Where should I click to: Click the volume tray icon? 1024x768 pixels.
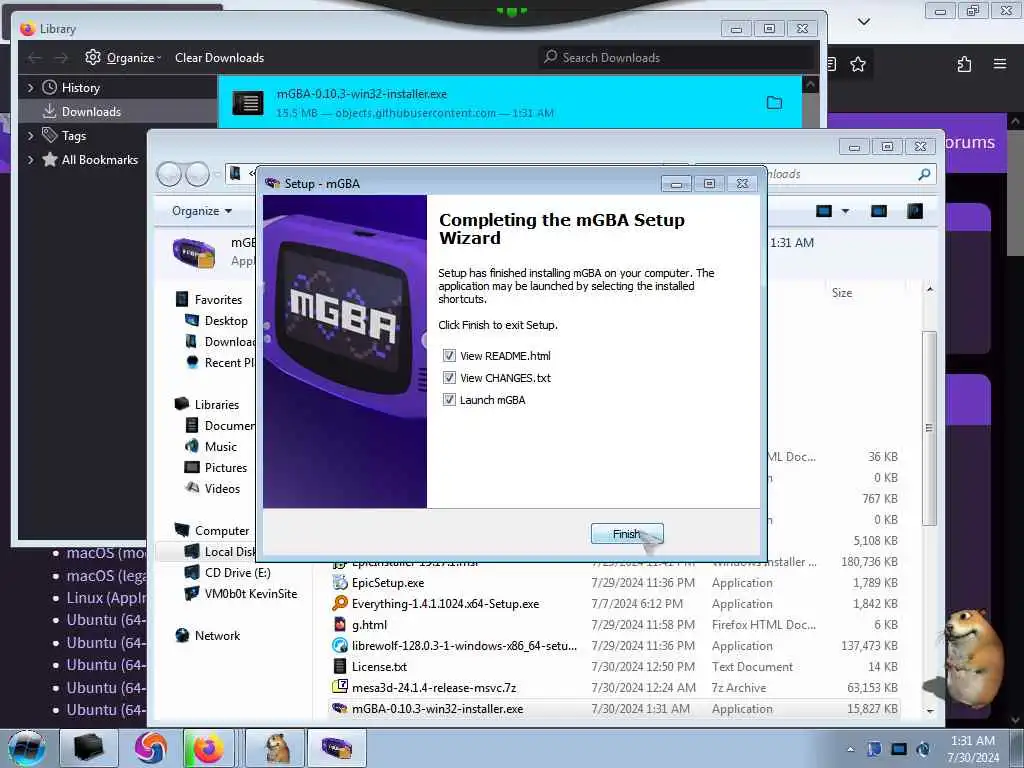(923, 749)
